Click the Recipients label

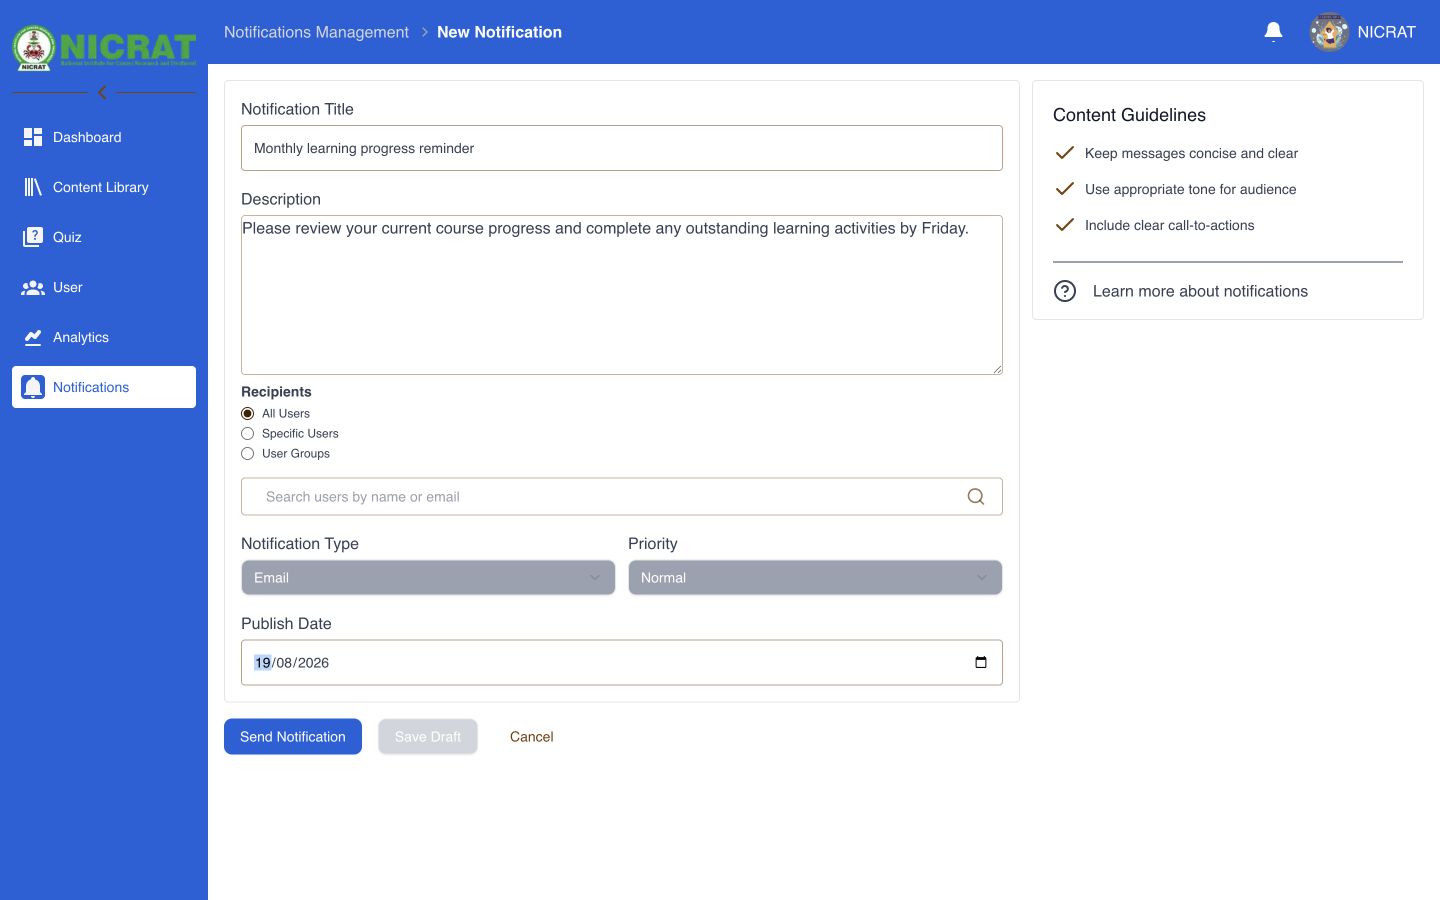click(x=276, y=392)
